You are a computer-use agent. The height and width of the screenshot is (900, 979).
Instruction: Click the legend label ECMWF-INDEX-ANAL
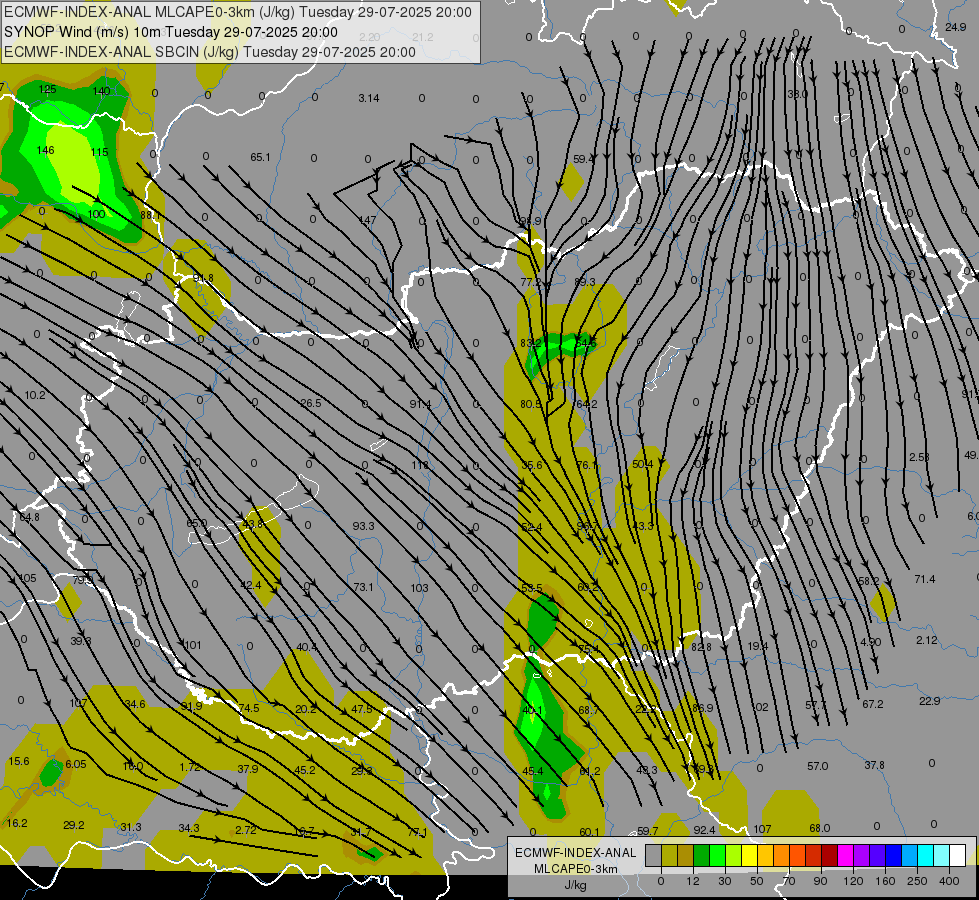[575, 853]
